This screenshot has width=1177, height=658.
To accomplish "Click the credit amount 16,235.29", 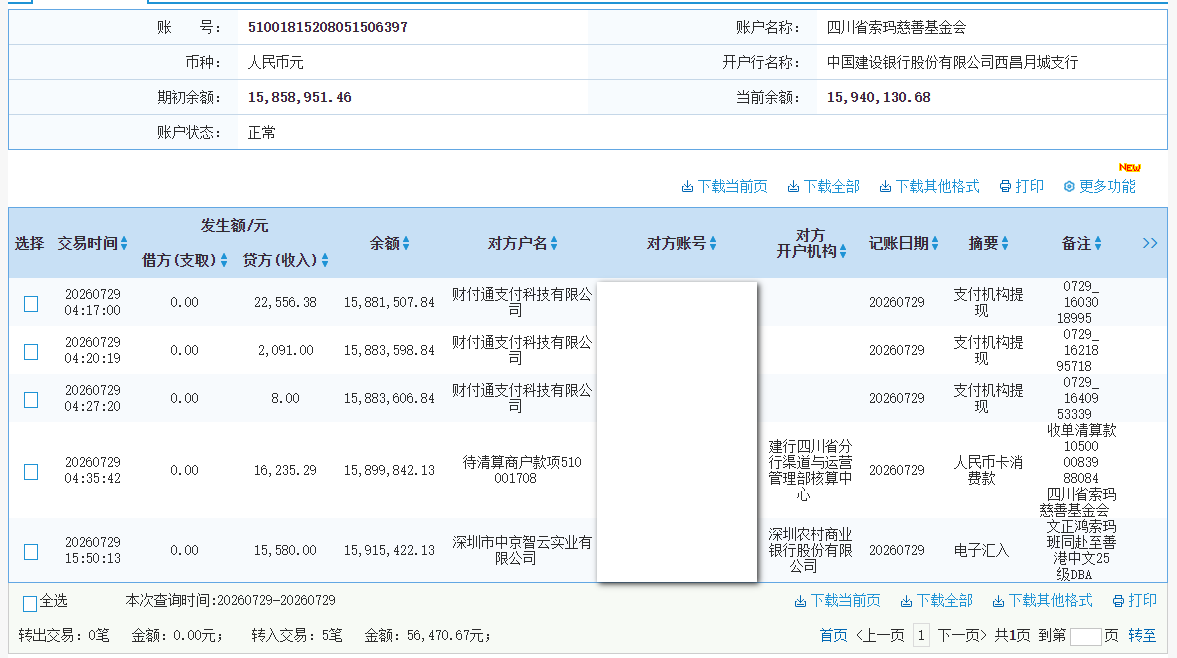I will [285, 470].
